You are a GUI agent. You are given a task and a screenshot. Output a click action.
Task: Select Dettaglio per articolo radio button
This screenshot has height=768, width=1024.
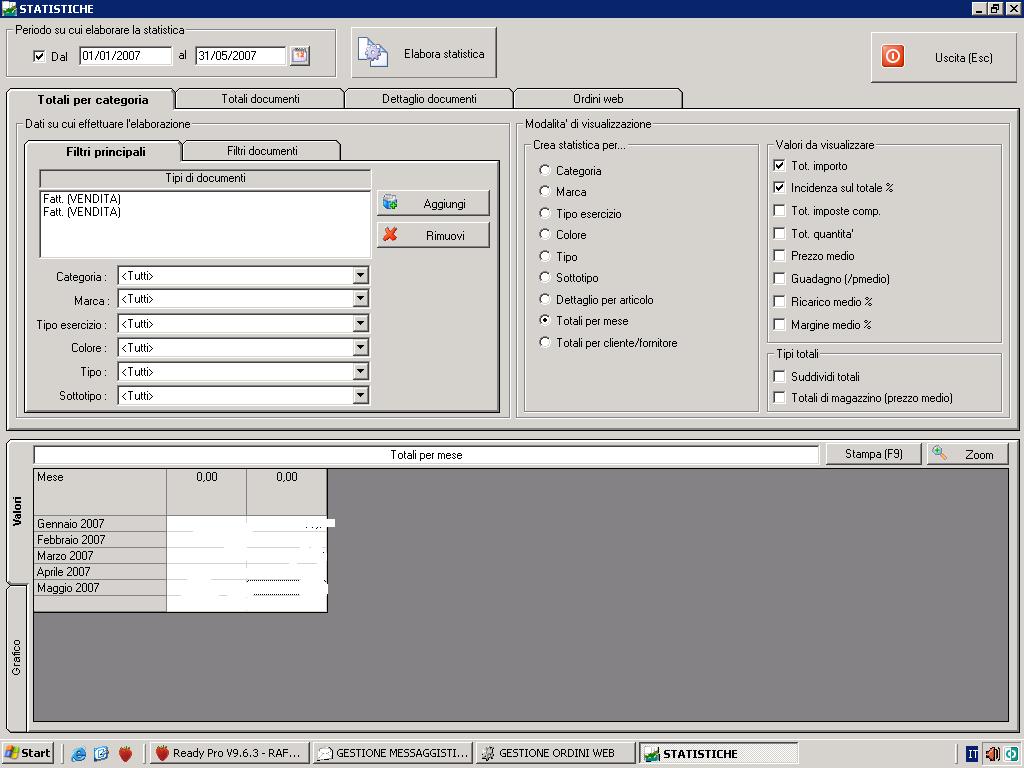click(x=545, y=299)
